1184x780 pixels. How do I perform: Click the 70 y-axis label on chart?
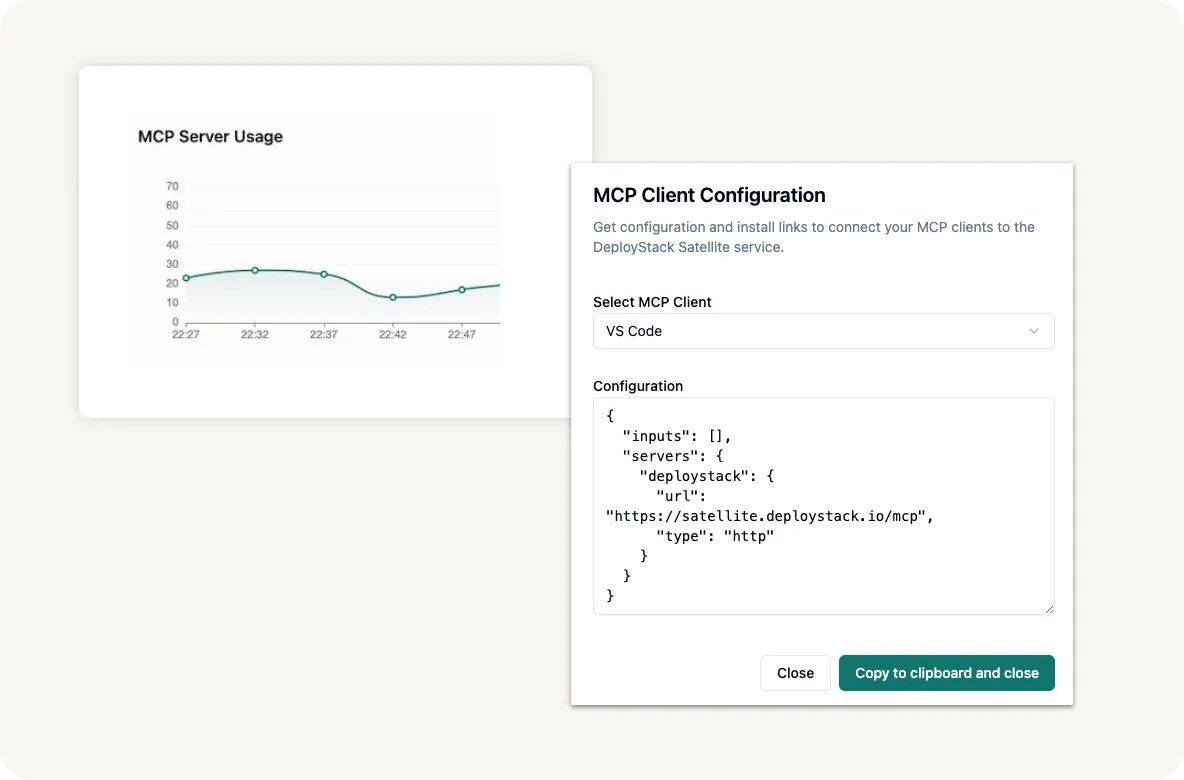[x=172, y=186]
